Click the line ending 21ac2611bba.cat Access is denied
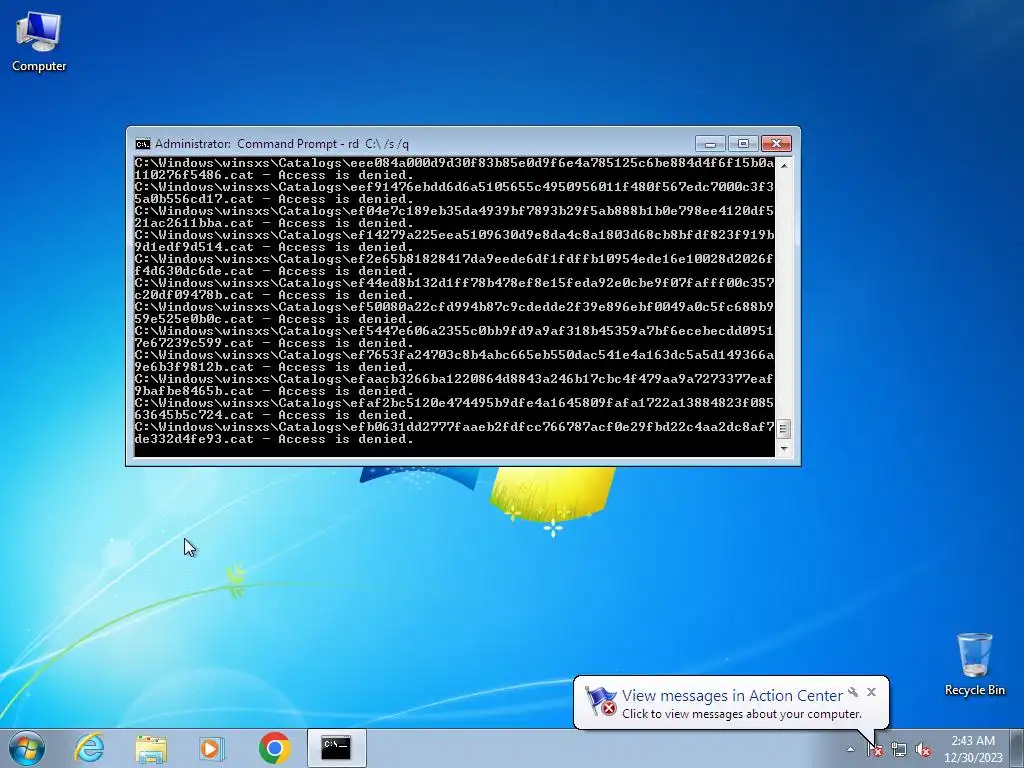This screenshot has height=768, width=1024. point(274,223)
